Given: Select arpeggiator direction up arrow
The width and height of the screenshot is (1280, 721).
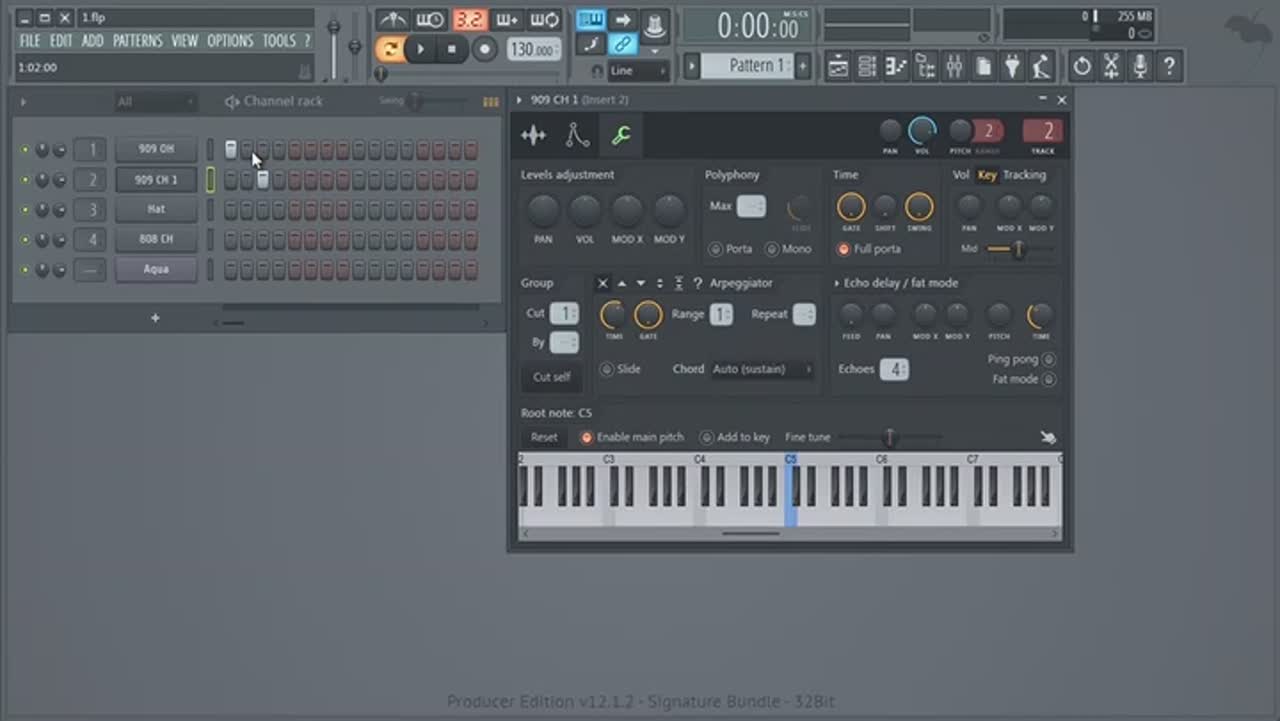Looking at the screenshot, I should (x=622, y=283).
